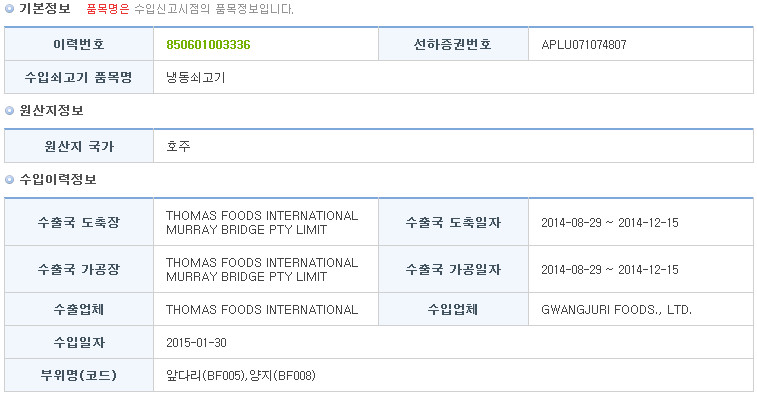Click the 원산지 국가 label cell

[79, 146]
